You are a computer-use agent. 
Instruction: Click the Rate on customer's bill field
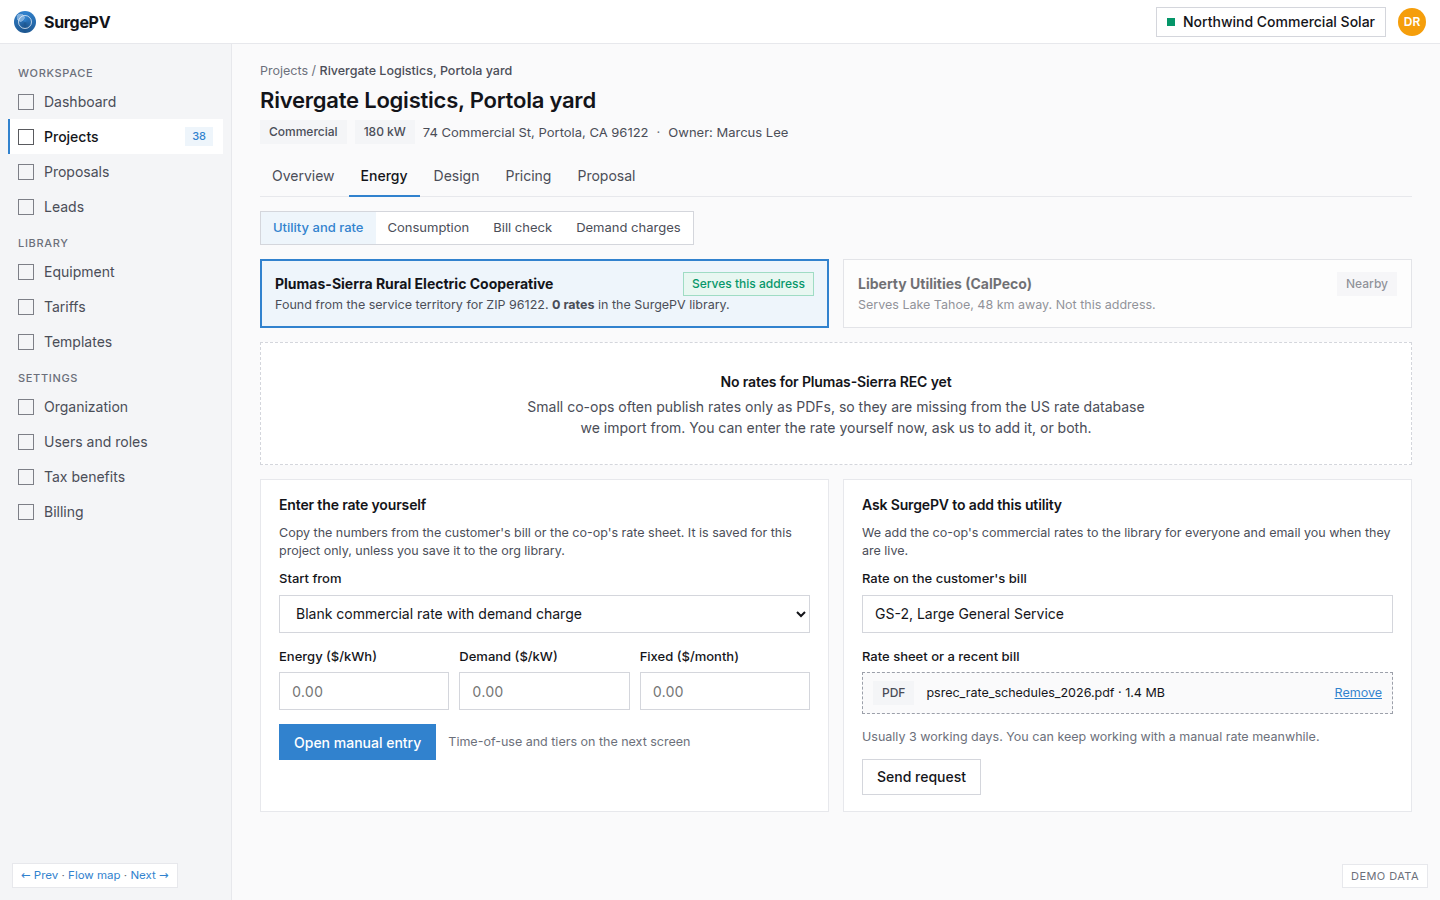coord(1127,614)
